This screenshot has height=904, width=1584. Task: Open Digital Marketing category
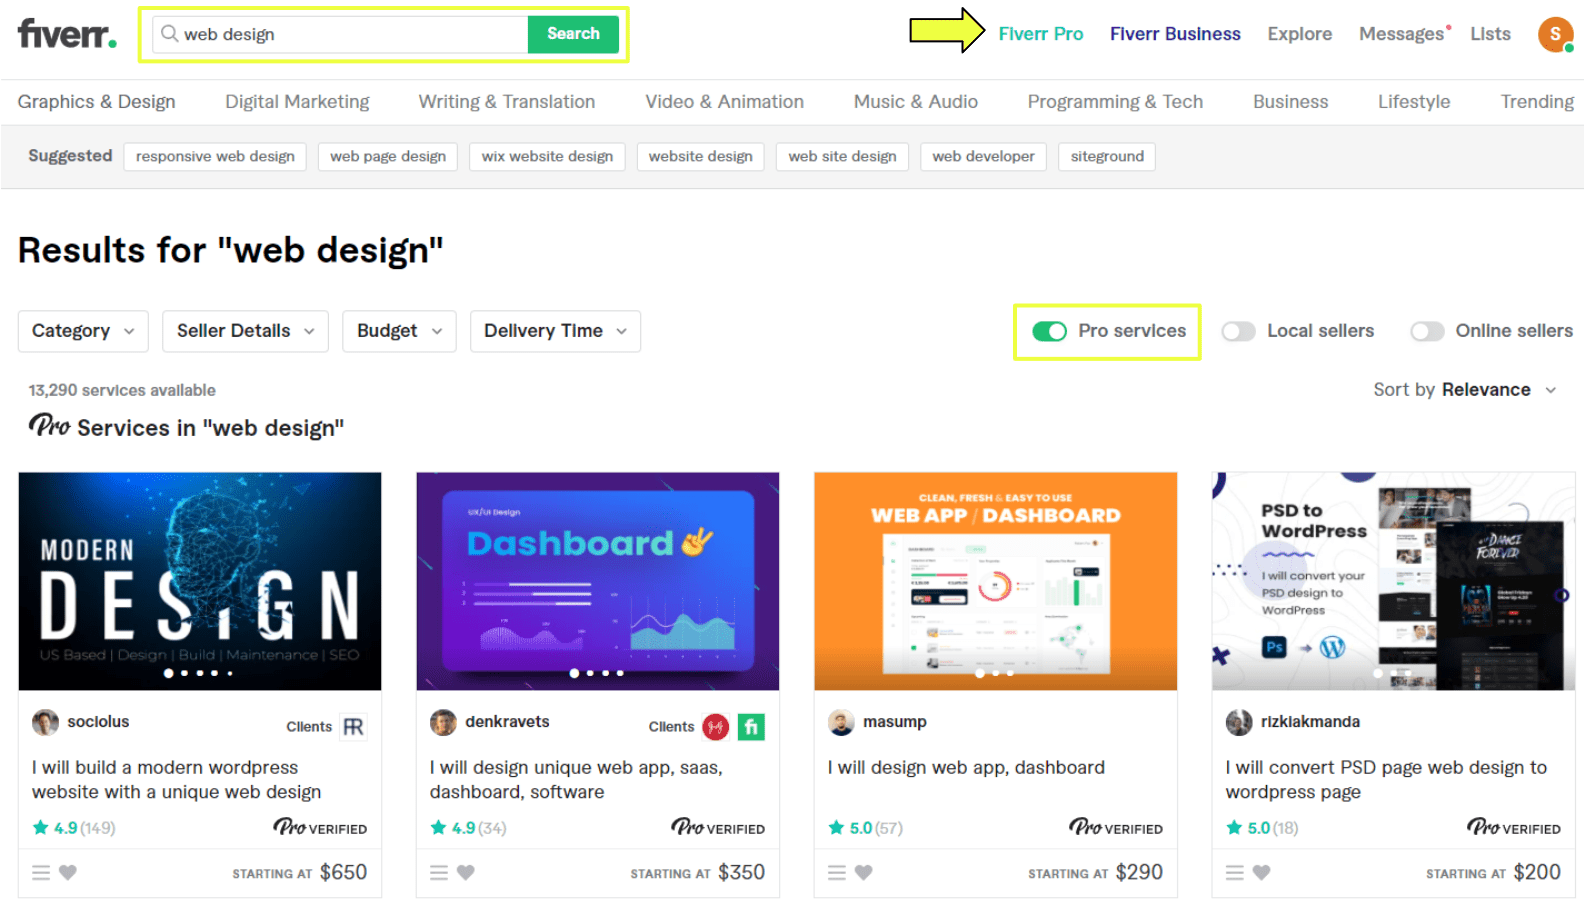point(297,102)
